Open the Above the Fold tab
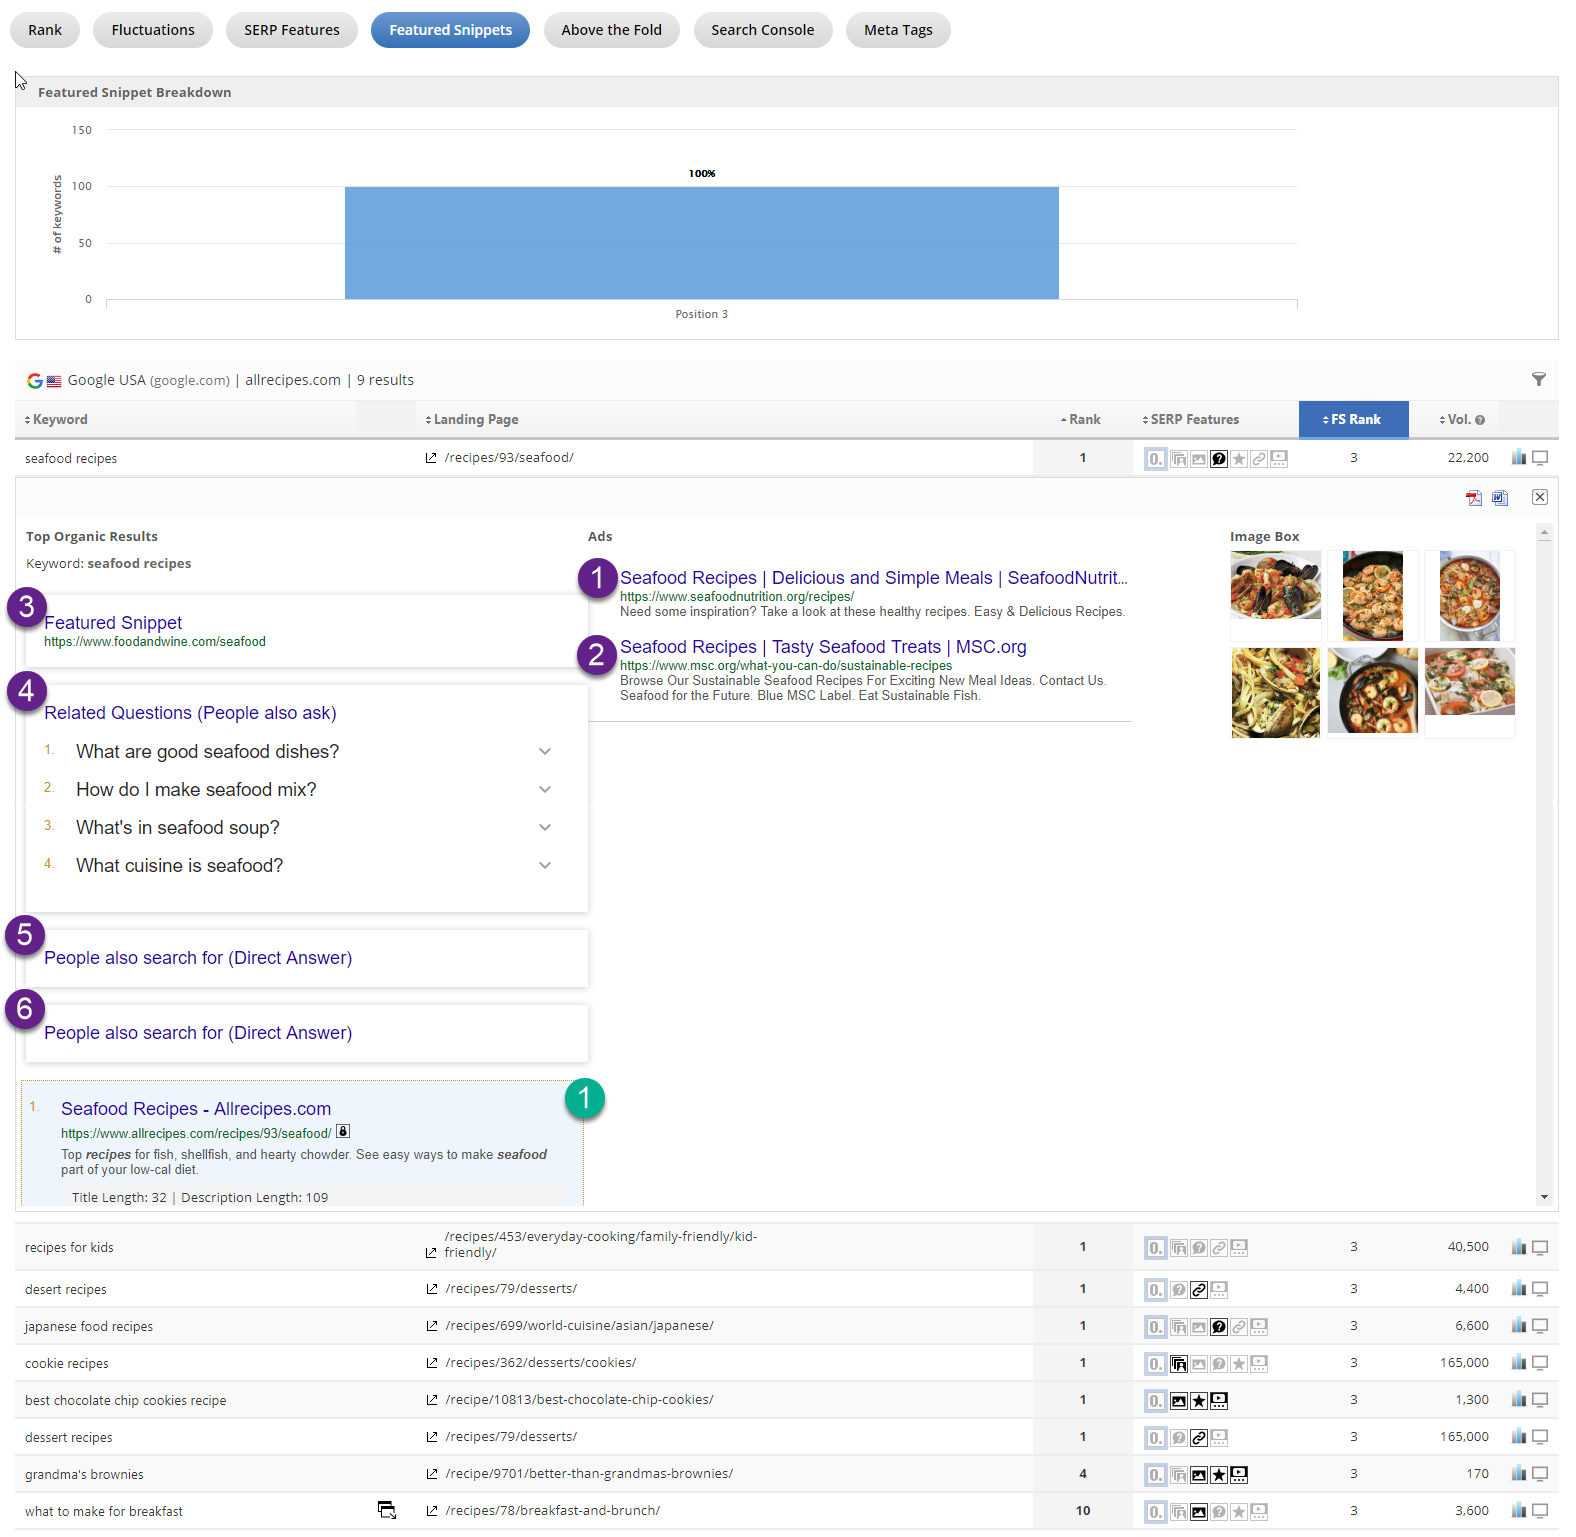1576x1537 pixels. (611, 30)
